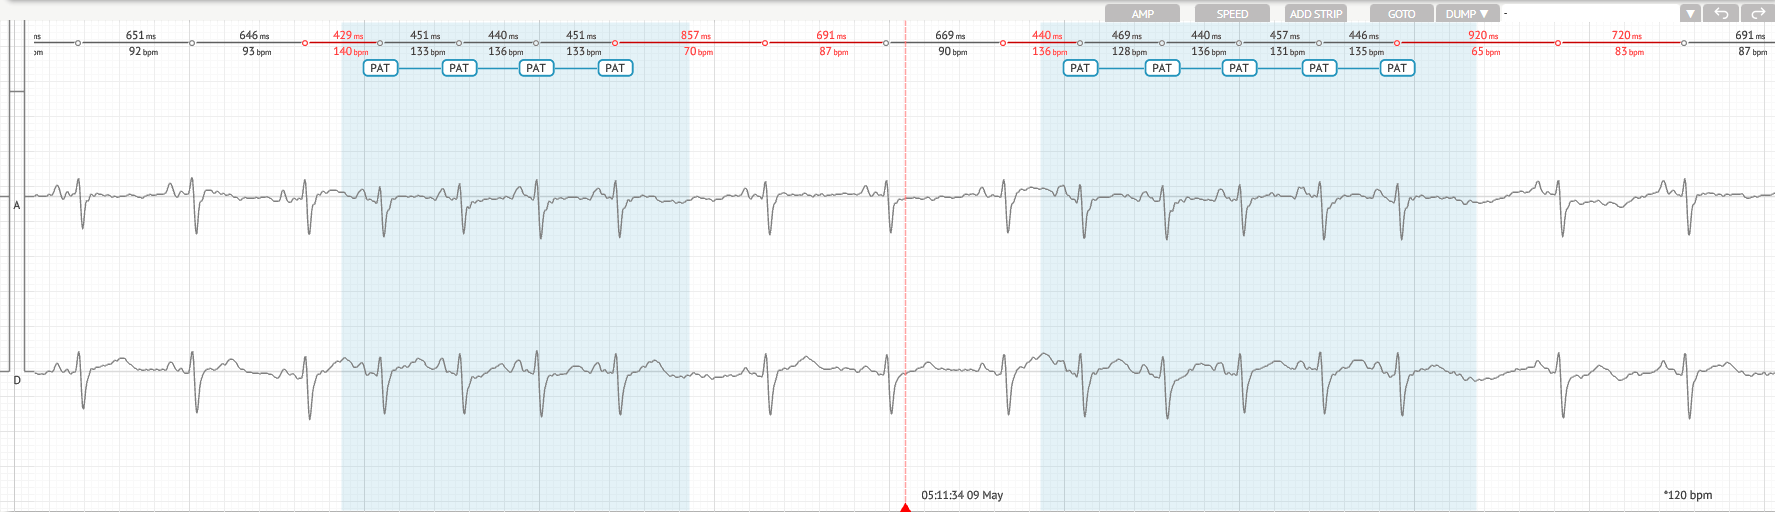Select the first PAT label of the second episode
This screenshot has height=512, width=1775.
(x=1080, y=68)
